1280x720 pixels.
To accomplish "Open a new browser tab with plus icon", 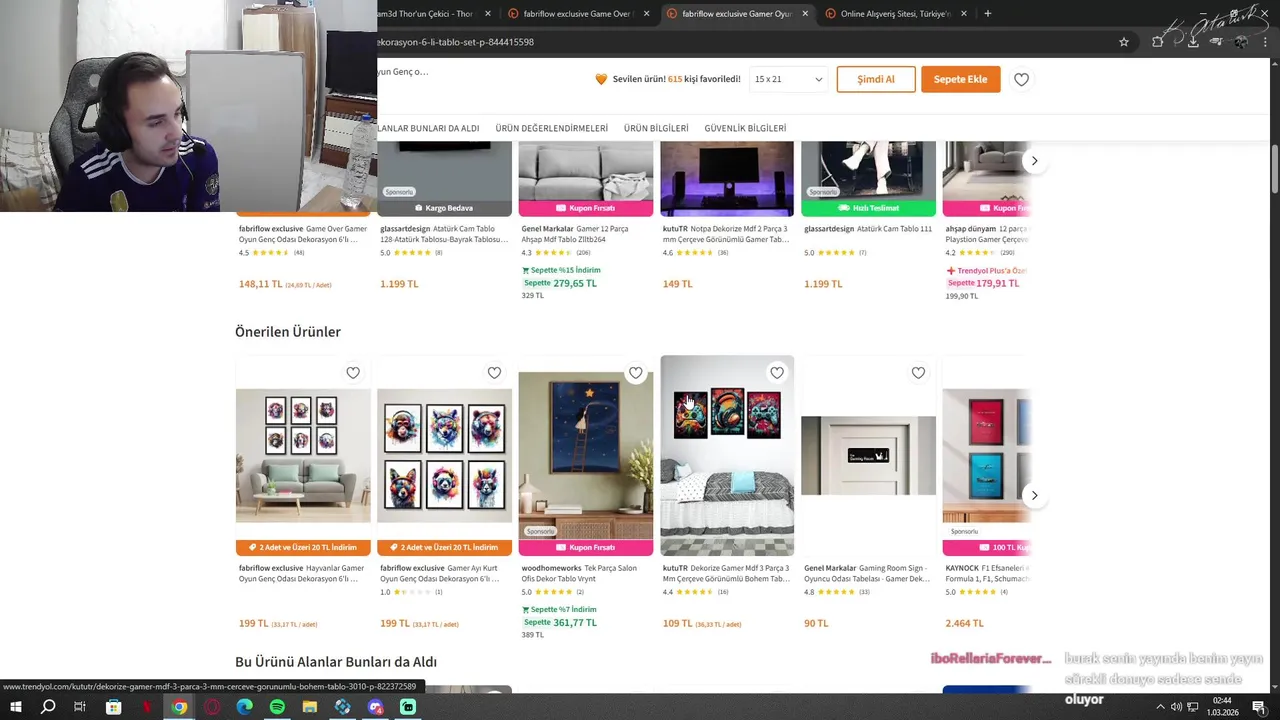I will 988,13.
